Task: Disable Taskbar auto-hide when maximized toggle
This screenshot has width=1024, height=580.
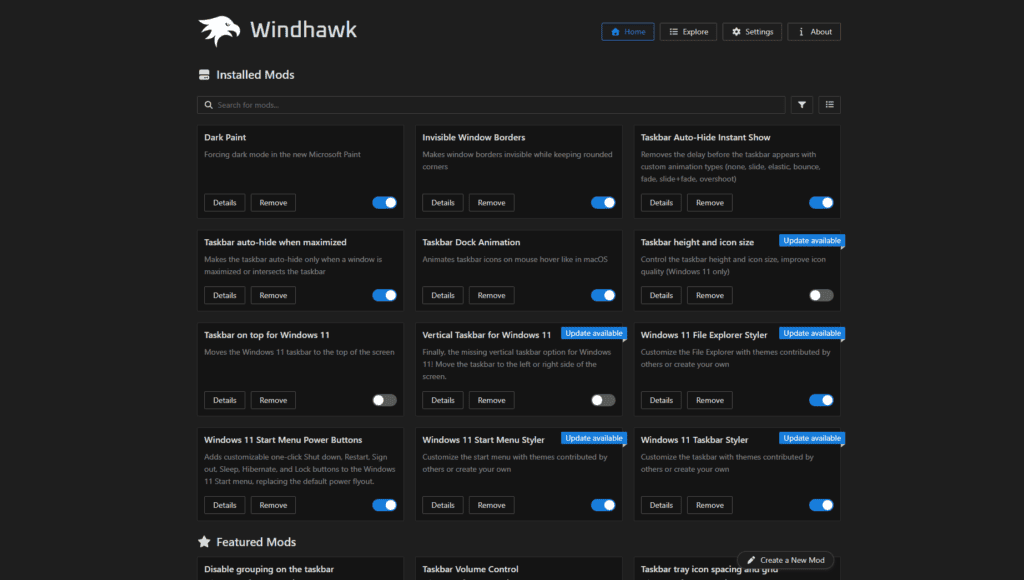Action: (x=385, y=295)
